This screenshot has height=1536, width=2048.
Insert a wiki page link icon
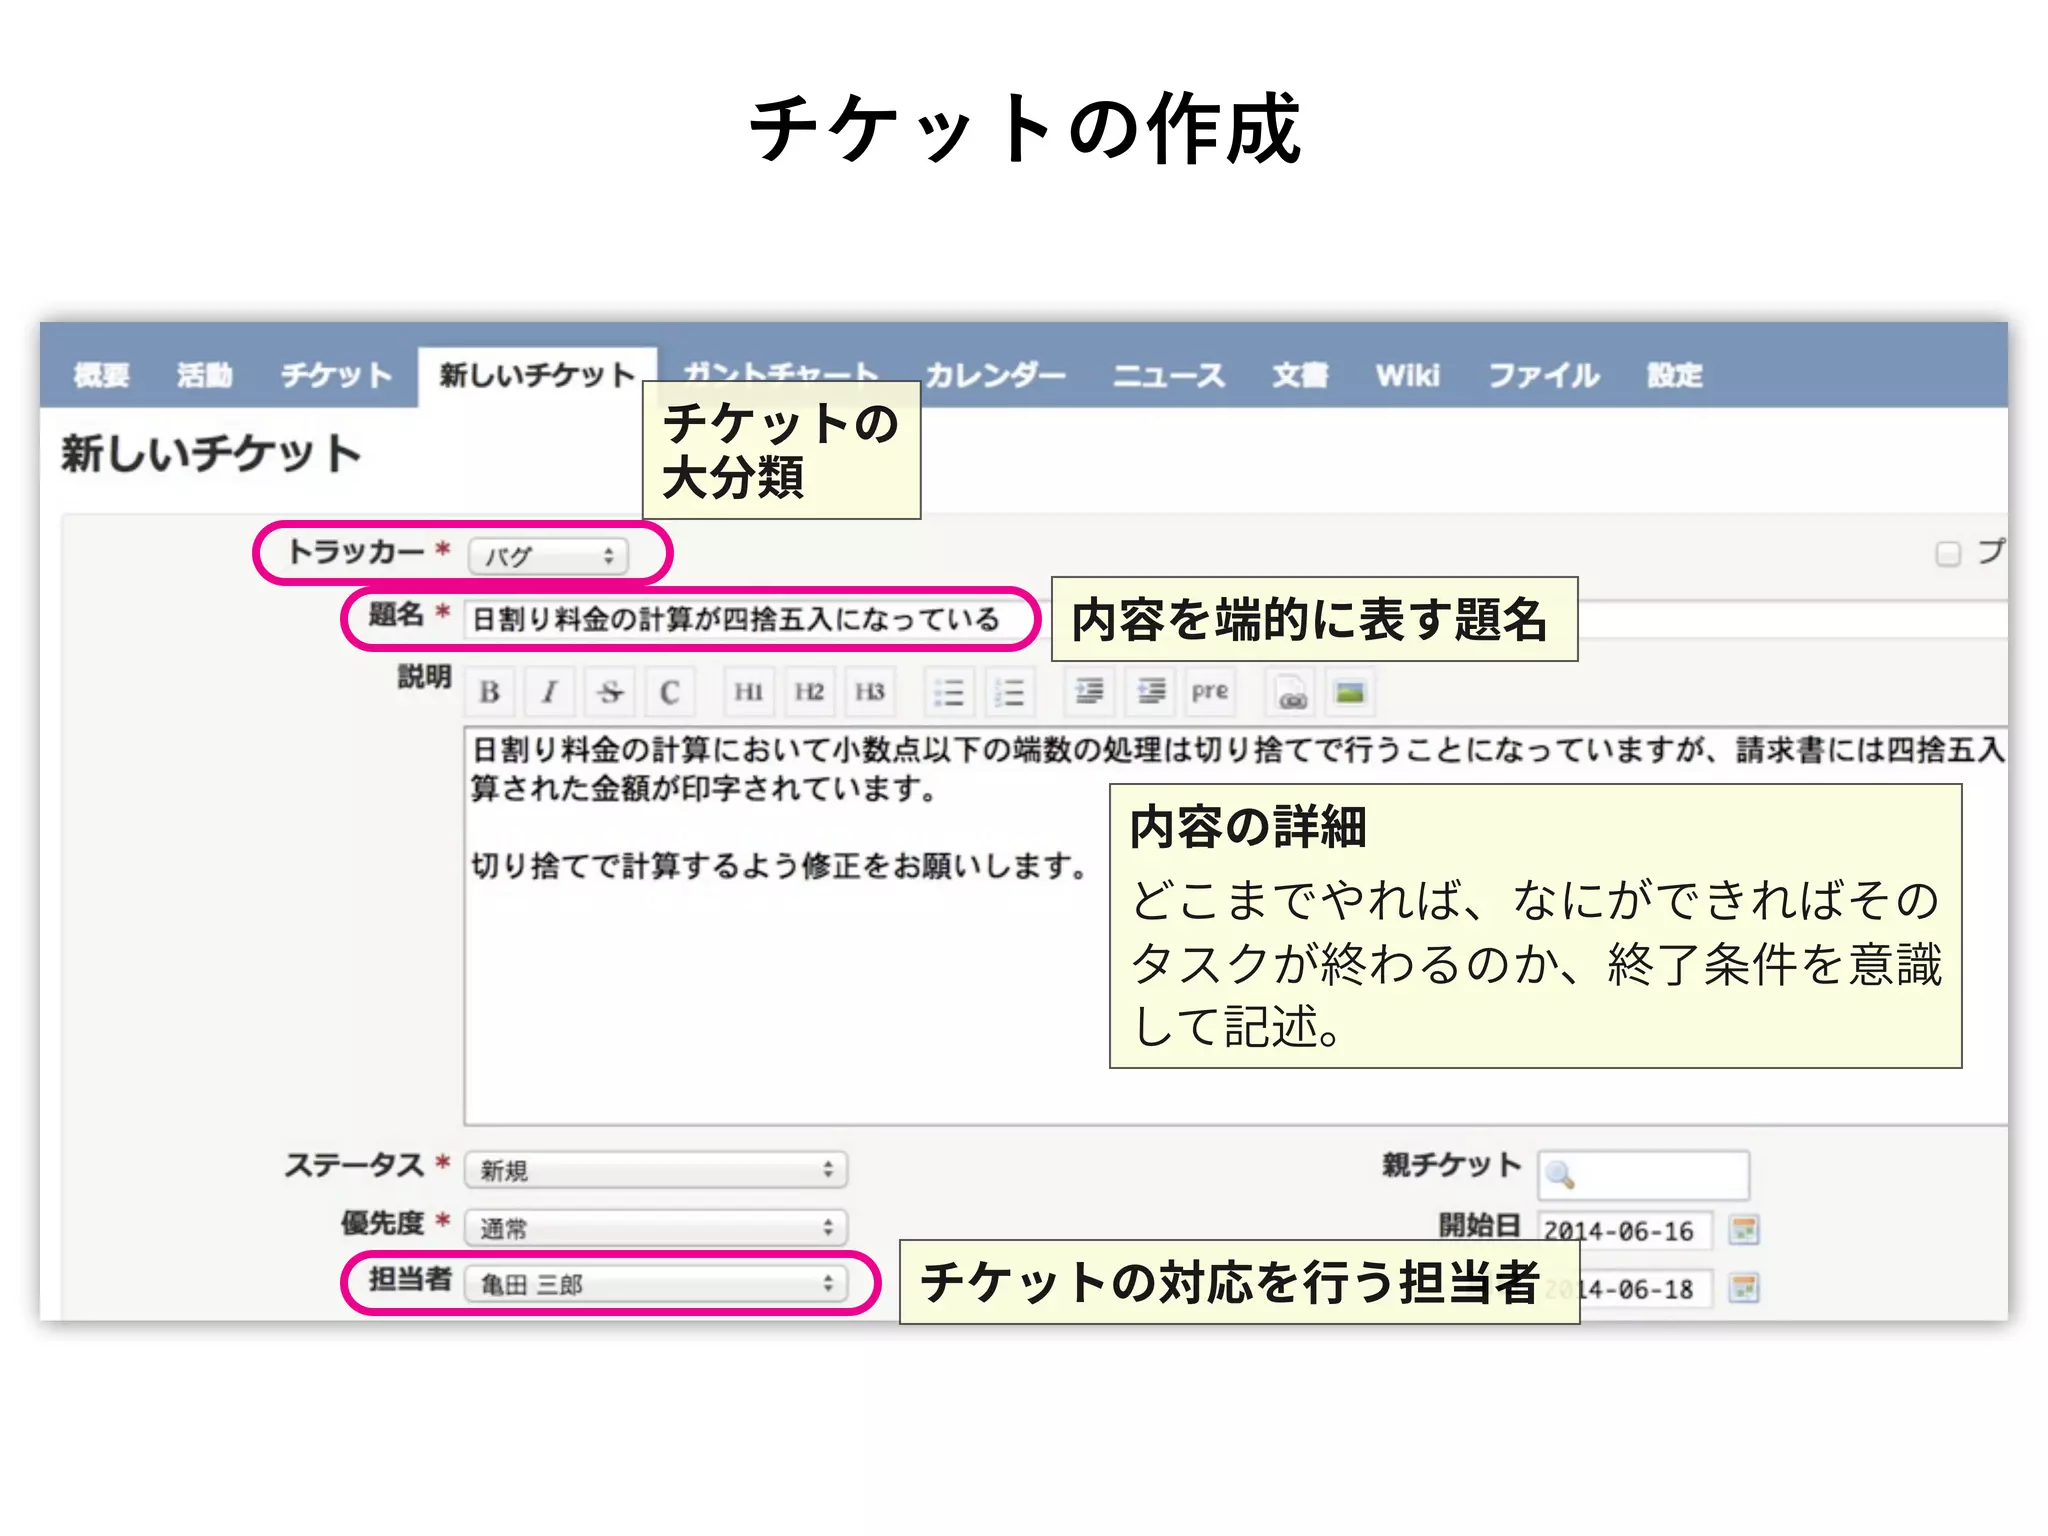1291,692
